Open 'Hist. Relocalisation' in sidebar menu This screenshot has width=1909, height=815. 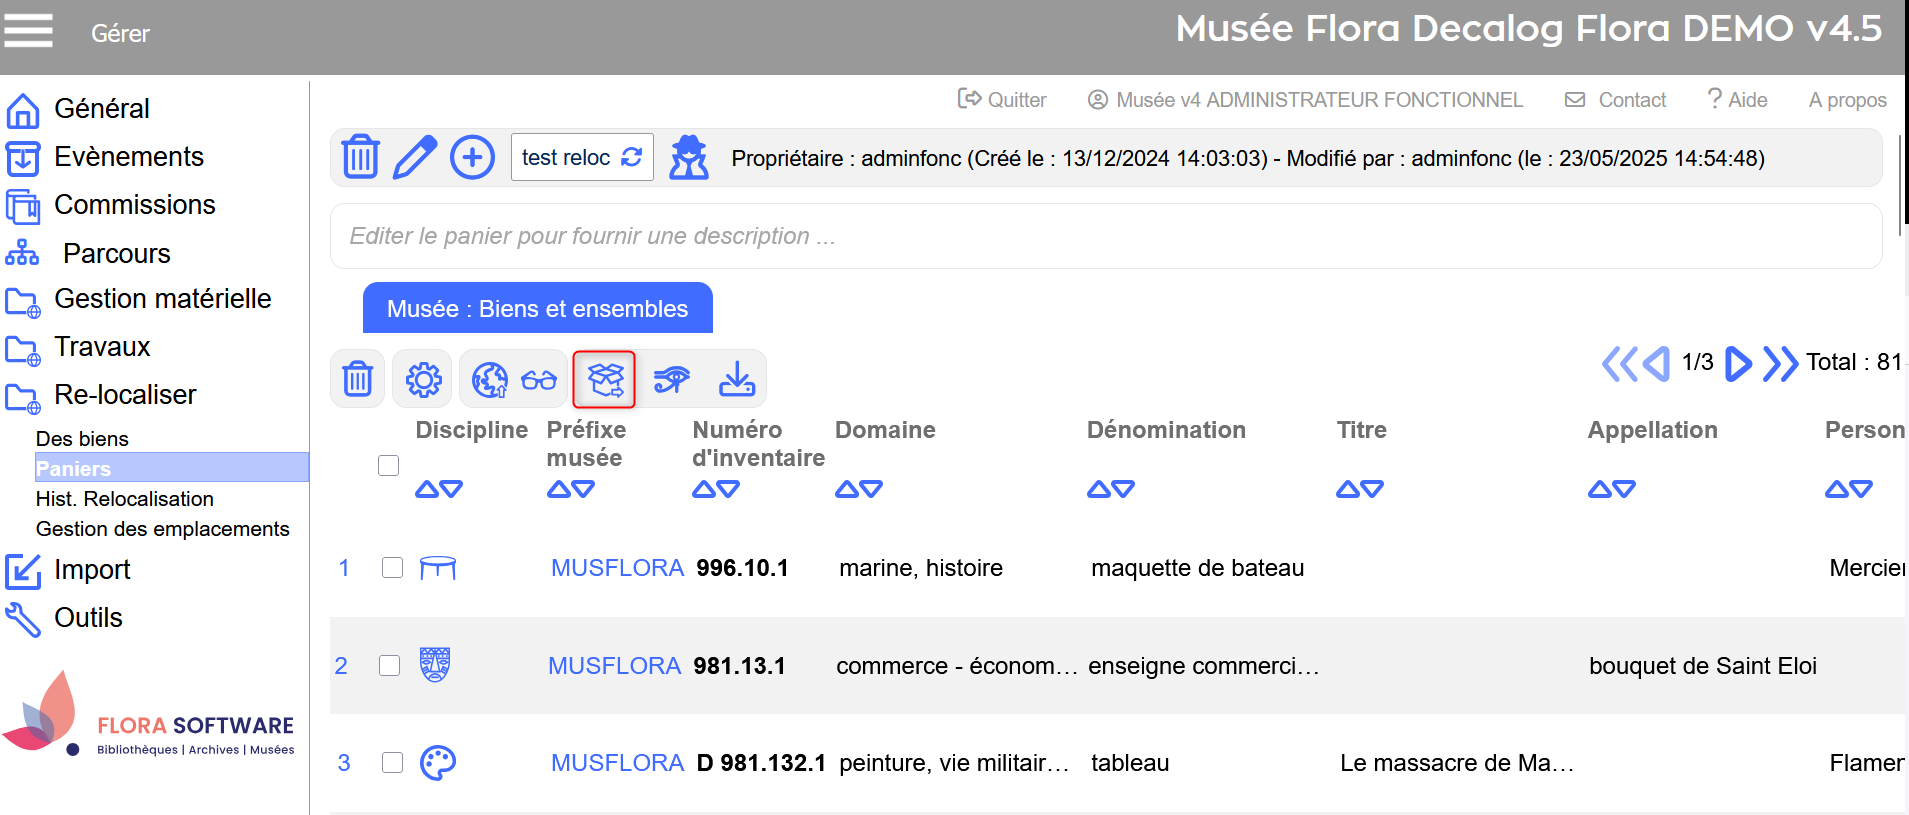(125, 499)
